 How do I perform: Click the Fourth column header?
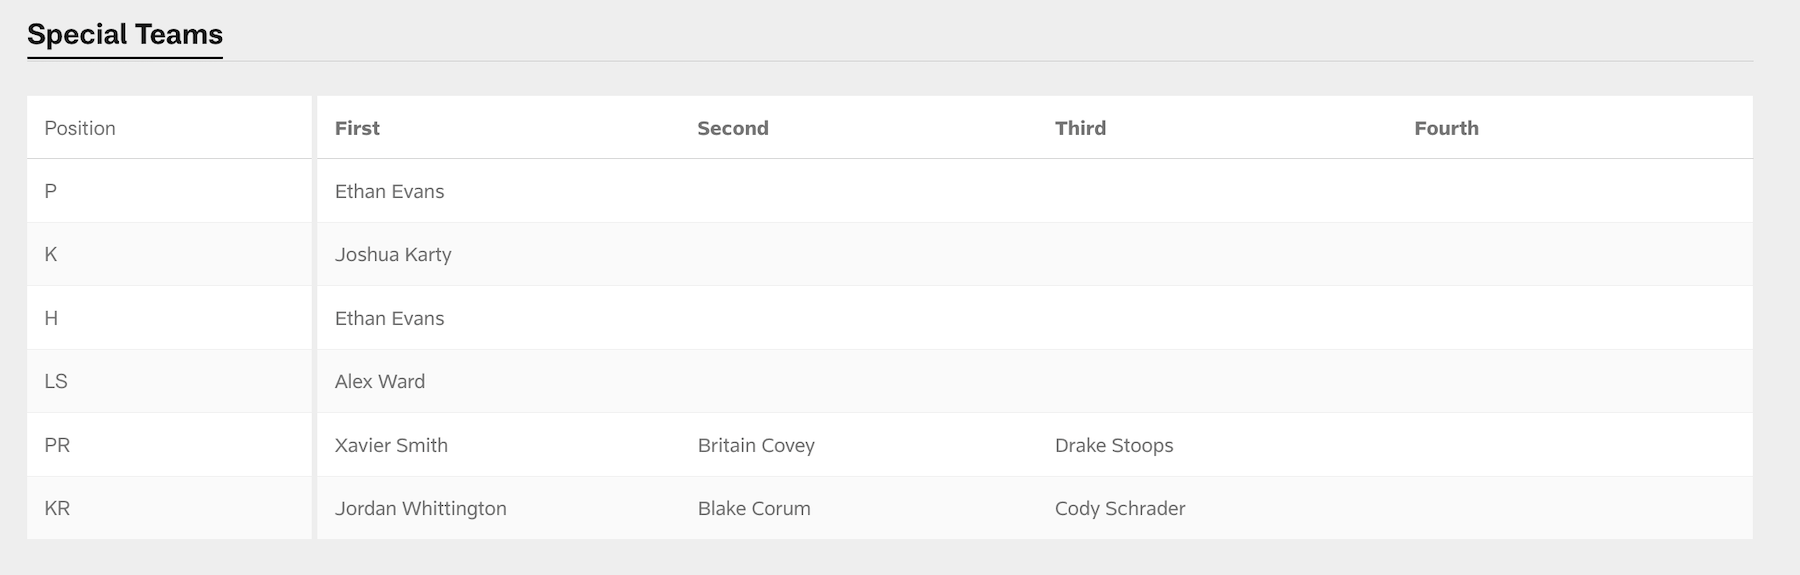click(1446, 128)
